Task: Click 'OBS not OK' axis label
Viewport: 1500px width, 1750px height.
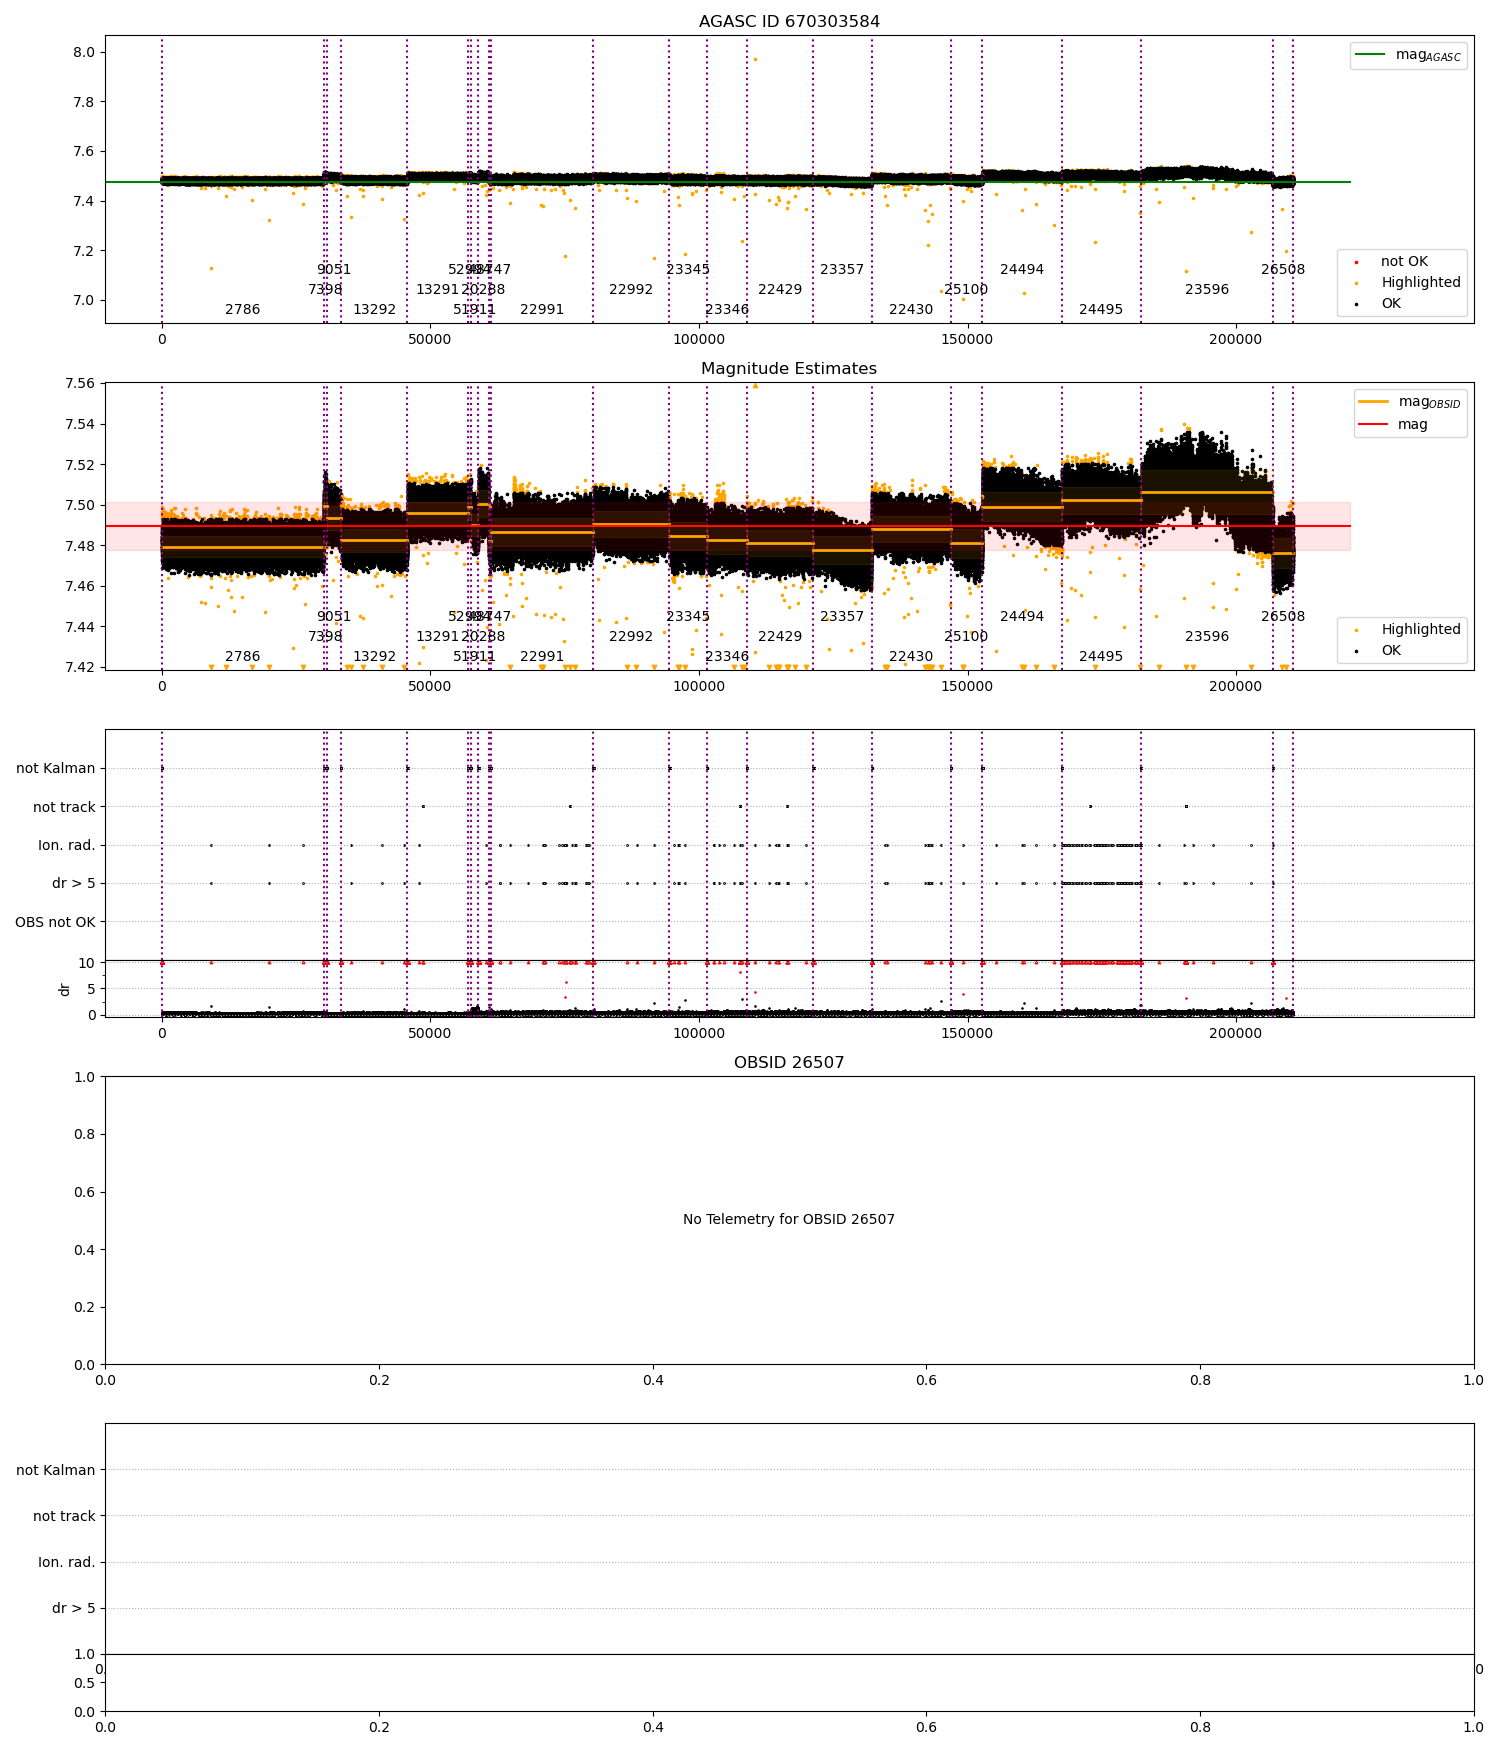Action: [55, 922]
